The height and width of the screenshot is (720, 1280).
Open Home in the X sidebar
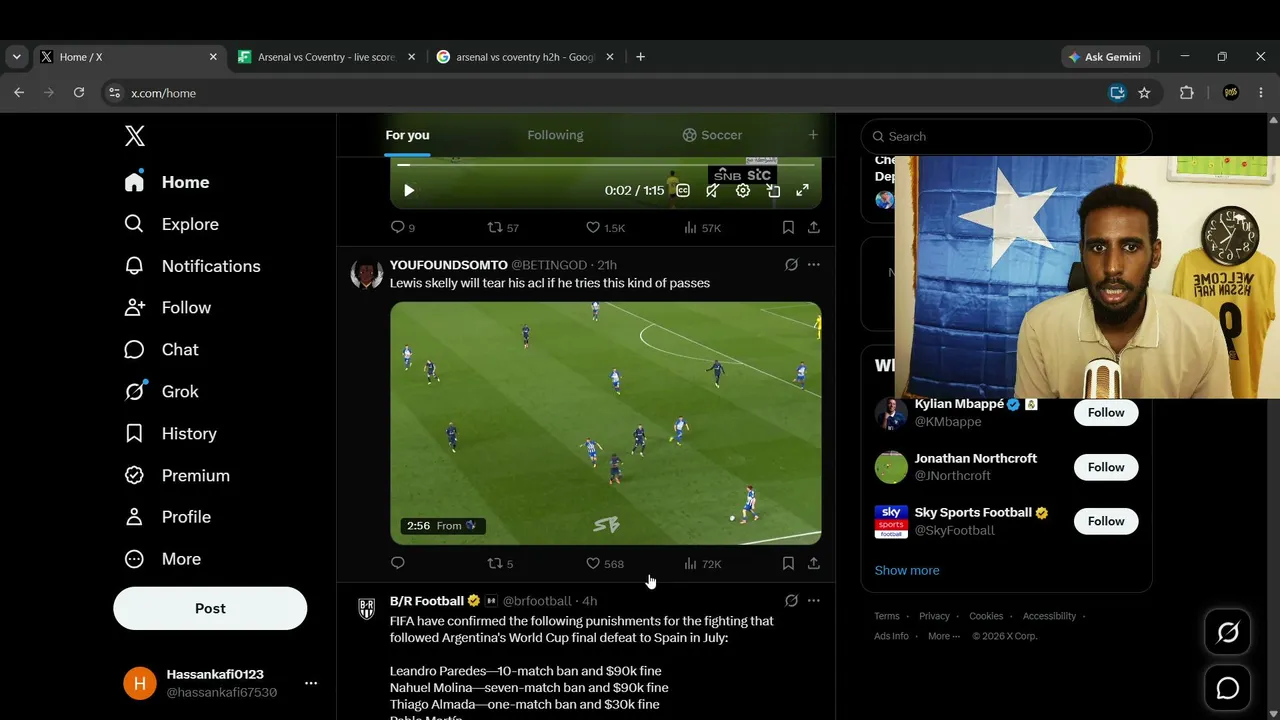pos(167,182)
